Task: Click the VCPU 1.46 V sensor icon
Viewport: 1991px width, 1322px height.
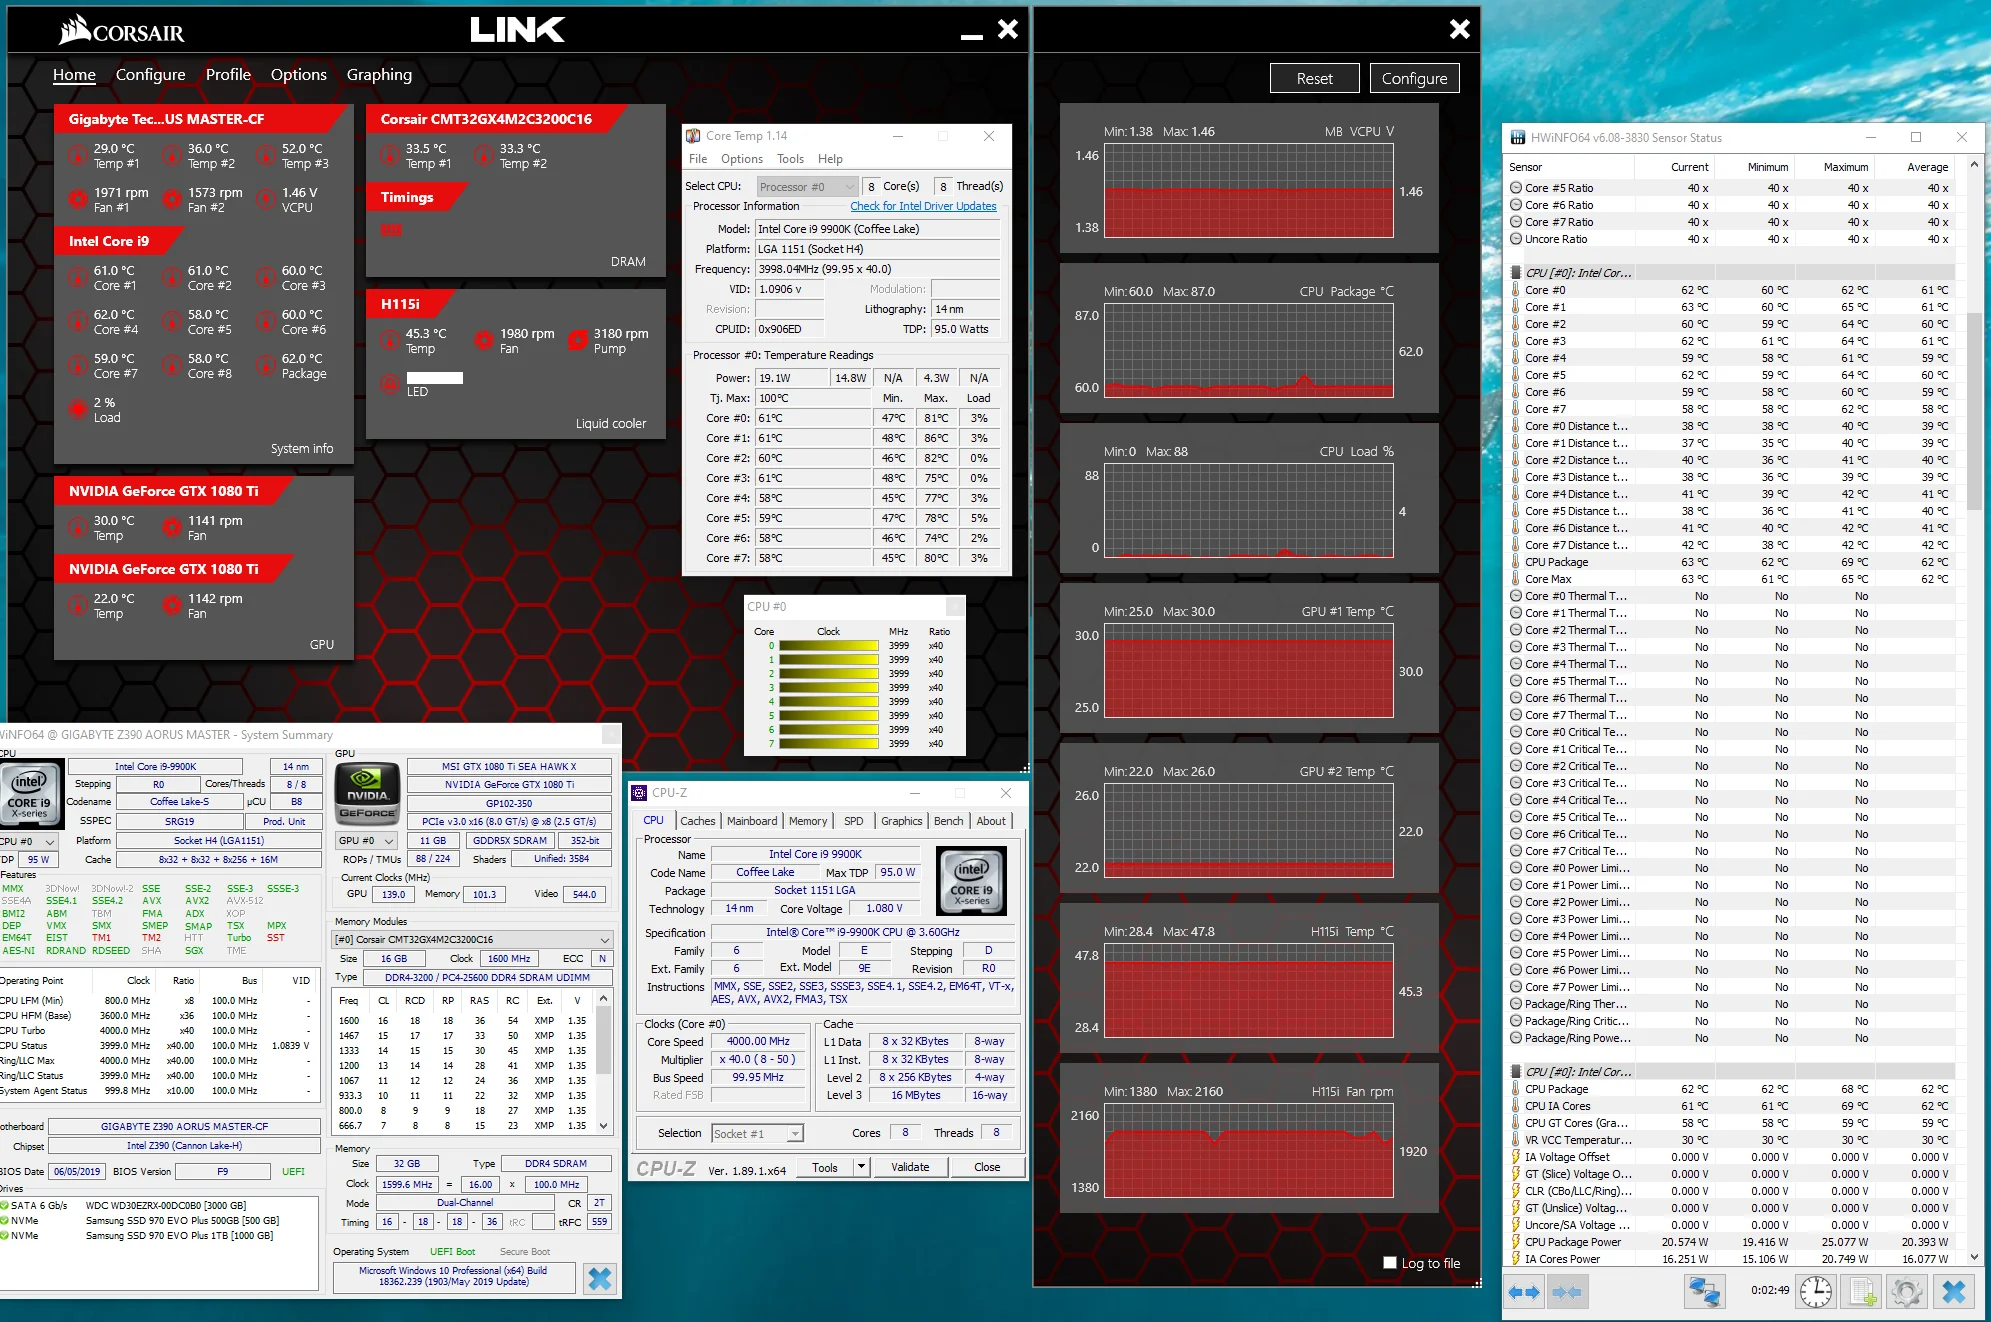Action: (x=265, y=199)
